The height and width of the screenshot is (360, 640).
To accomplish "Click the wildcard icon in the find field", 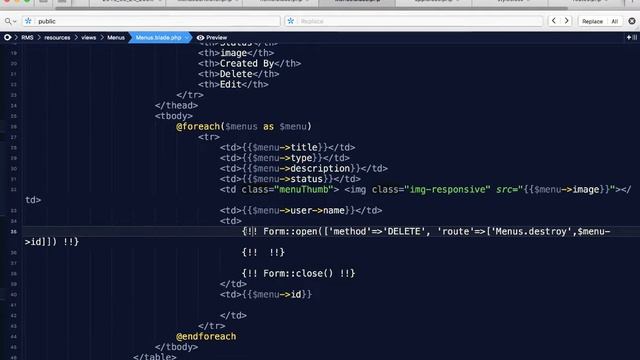I will tap(28, 21).
